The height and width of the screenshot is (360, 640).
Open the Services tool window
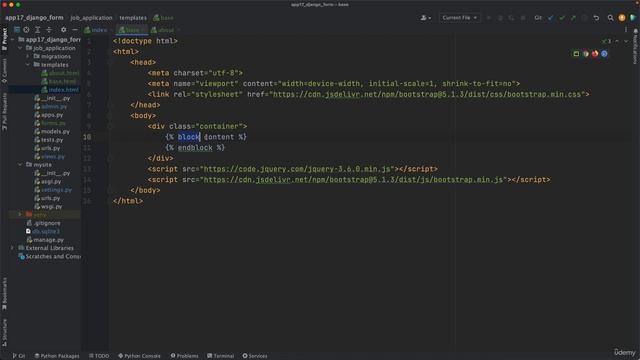[255, 356]
